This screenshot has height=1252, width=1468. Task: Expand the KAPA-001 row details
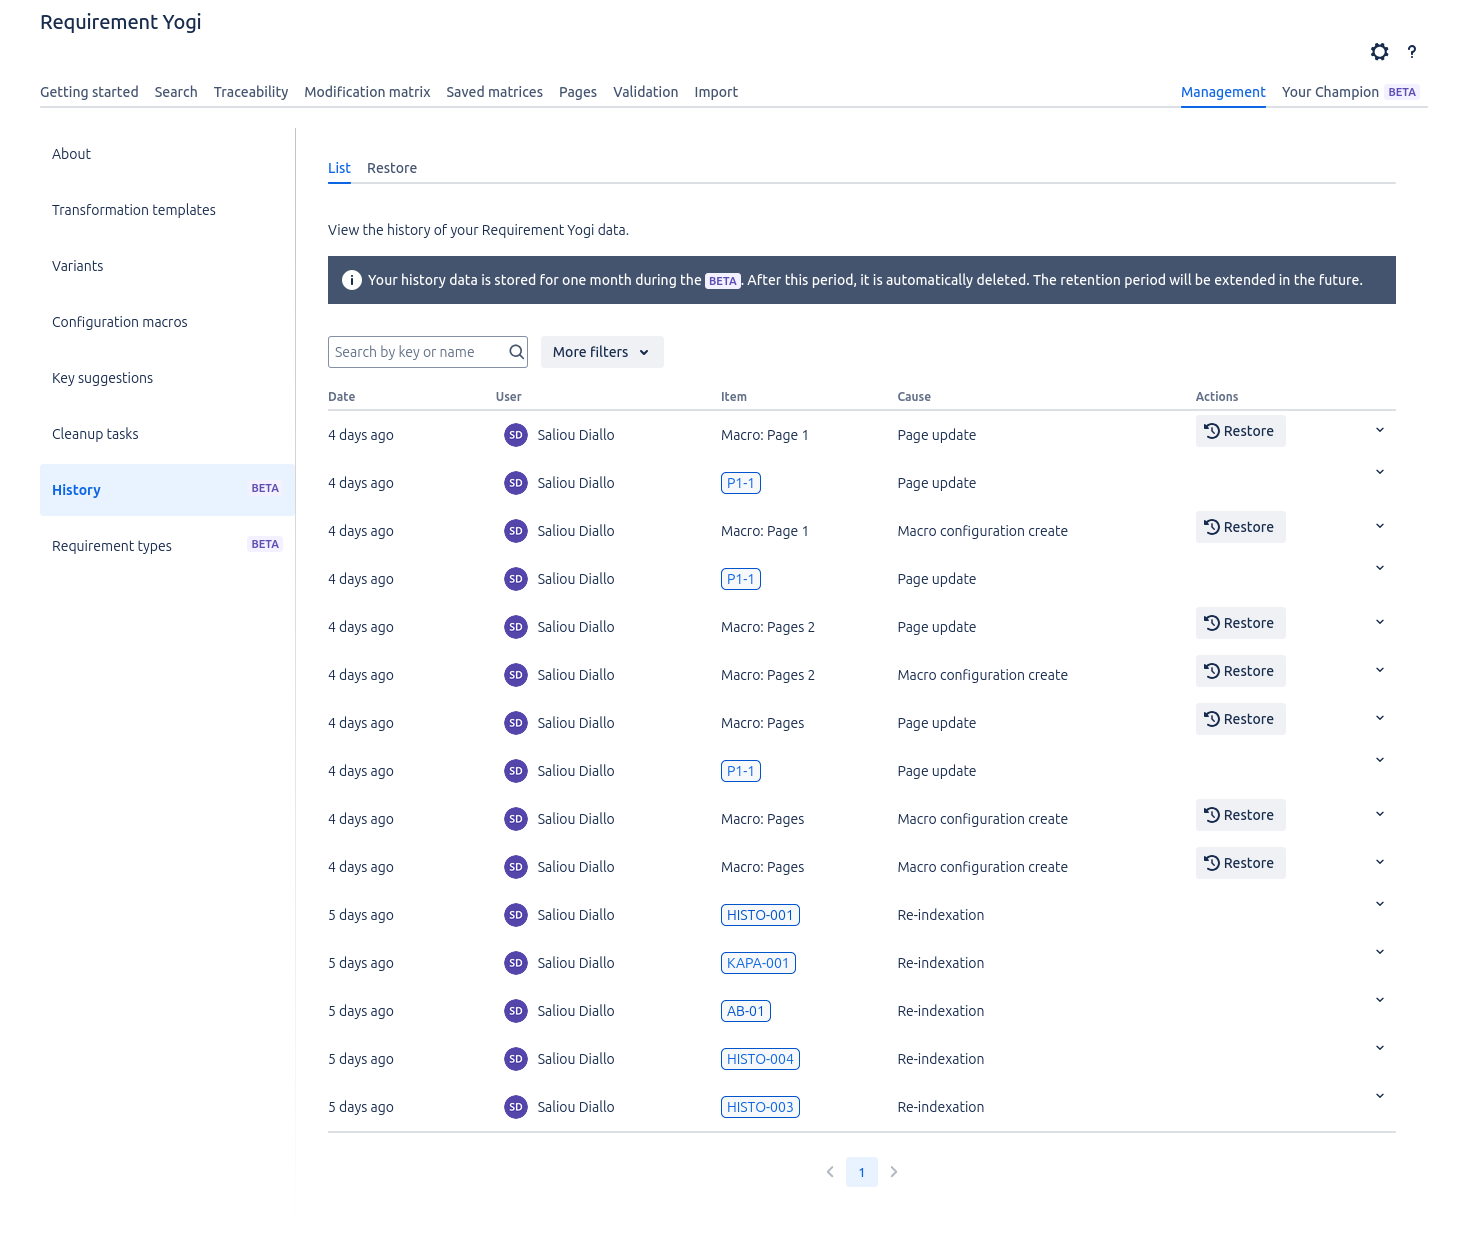1379,952
